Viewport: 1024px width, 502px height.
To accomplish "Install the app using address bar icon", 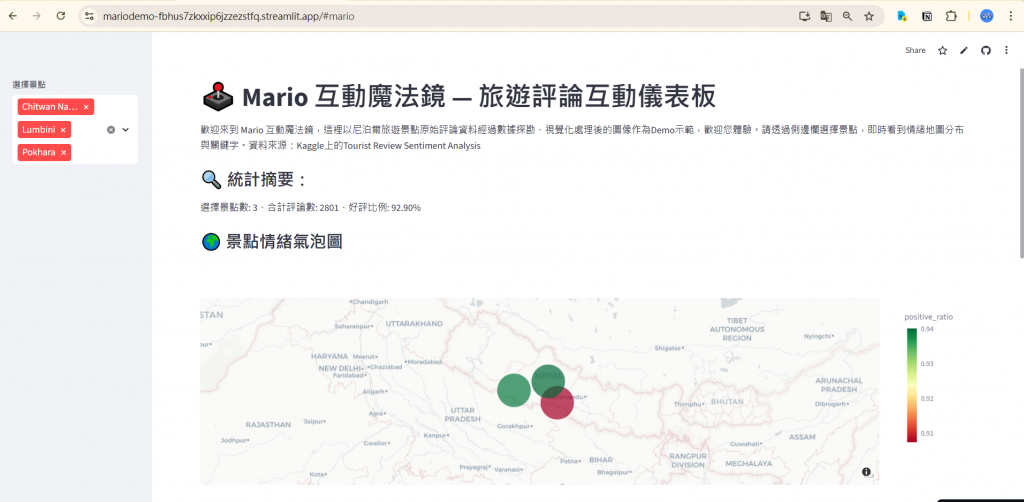I will (x=805, y=16).
